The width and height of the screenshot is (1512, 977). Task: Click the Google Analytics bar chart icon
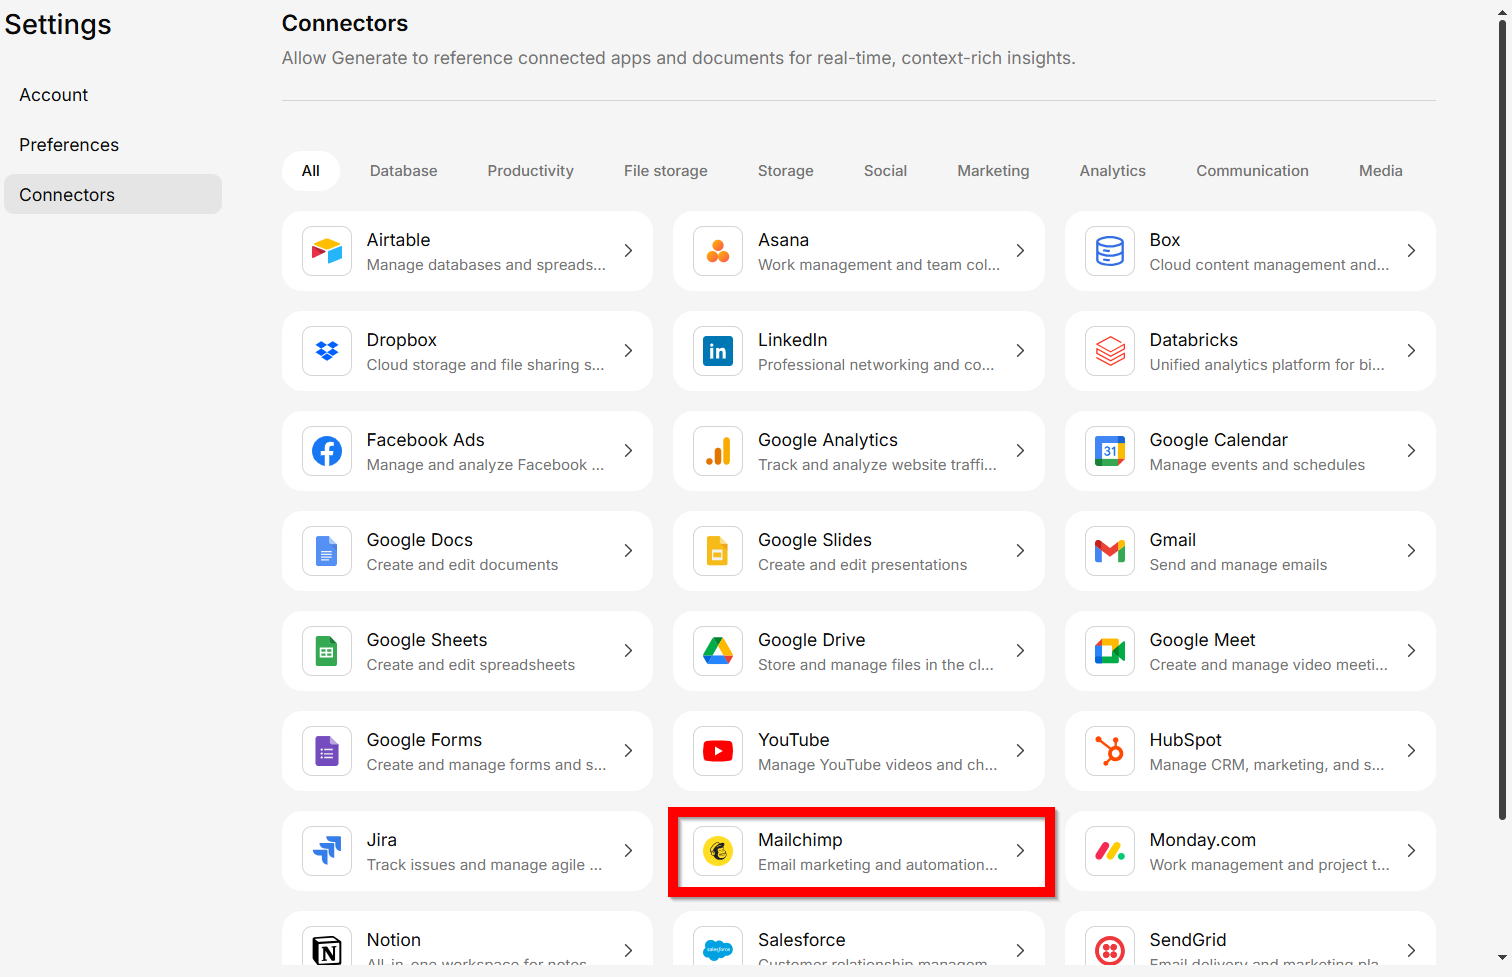click(x=718, y=451)
